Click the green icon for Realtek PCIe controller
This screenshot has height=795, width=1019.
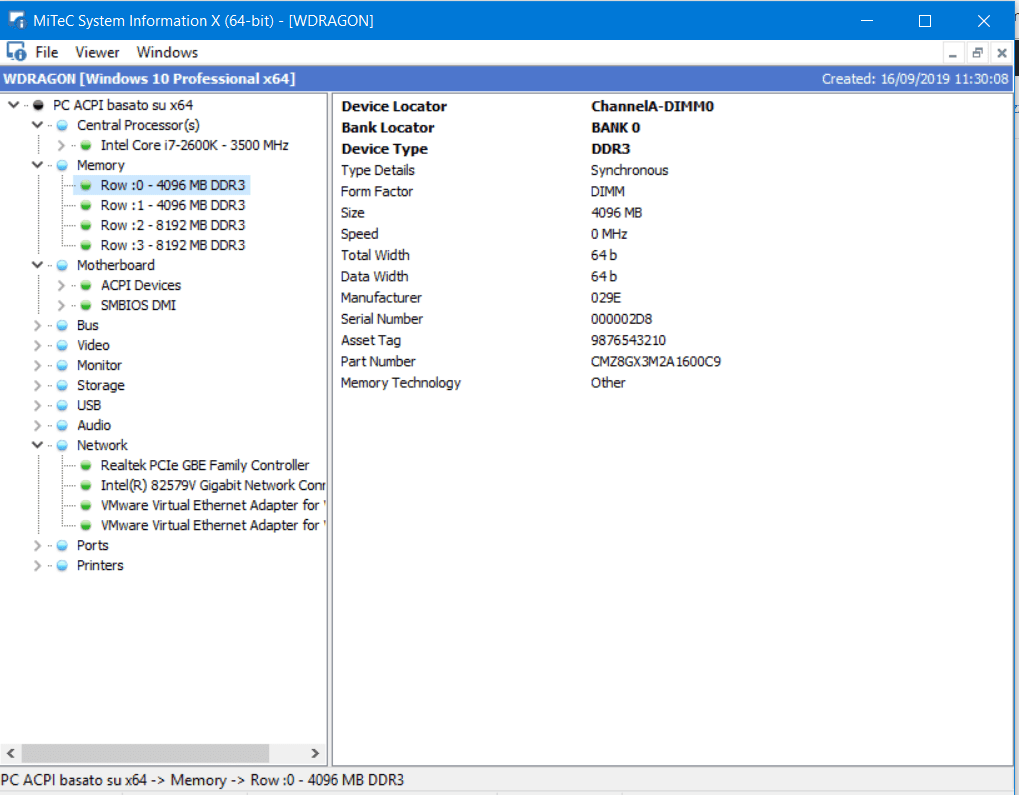86,465
